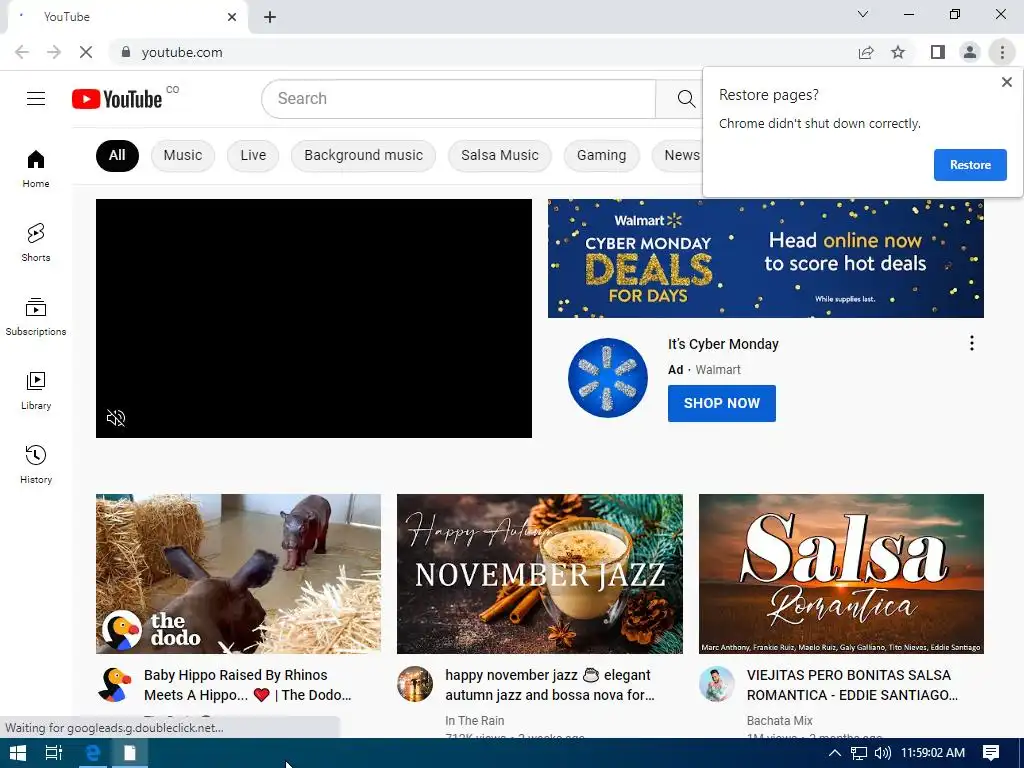Click the search magnifier button
The height and width of the screenshot is (768, 1024).
click(686, 99)
